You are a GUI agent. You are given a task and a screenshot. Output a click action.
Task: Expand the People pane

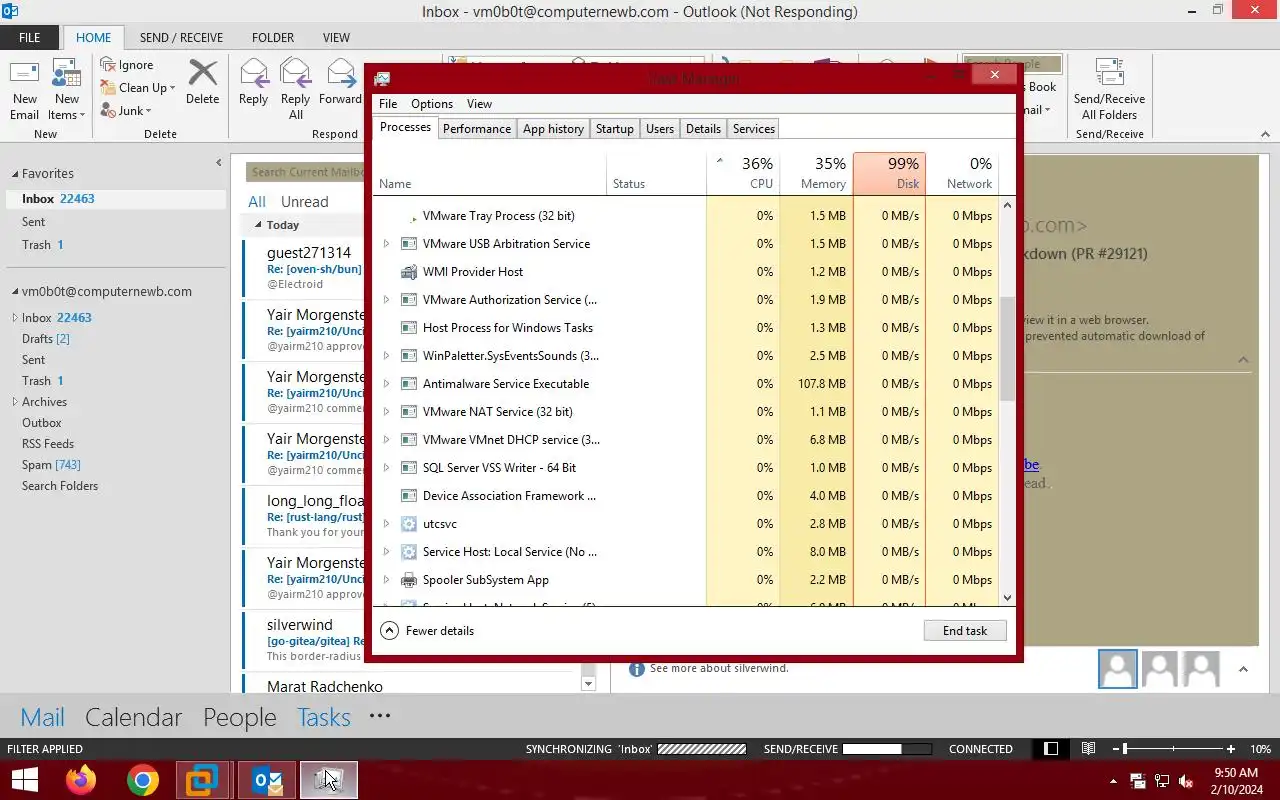[x=1243, y=670]
